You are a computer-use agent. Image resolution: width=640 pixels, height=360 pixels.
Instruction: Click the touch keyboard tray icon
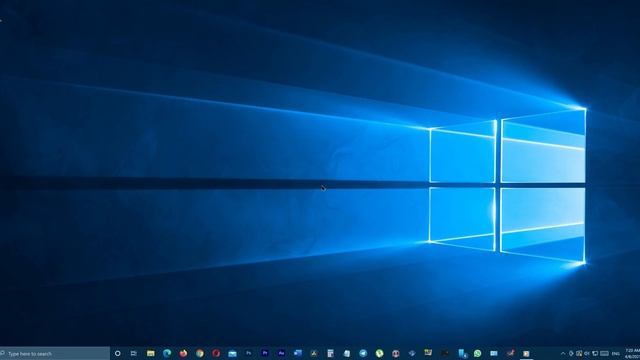coord(604,353)
